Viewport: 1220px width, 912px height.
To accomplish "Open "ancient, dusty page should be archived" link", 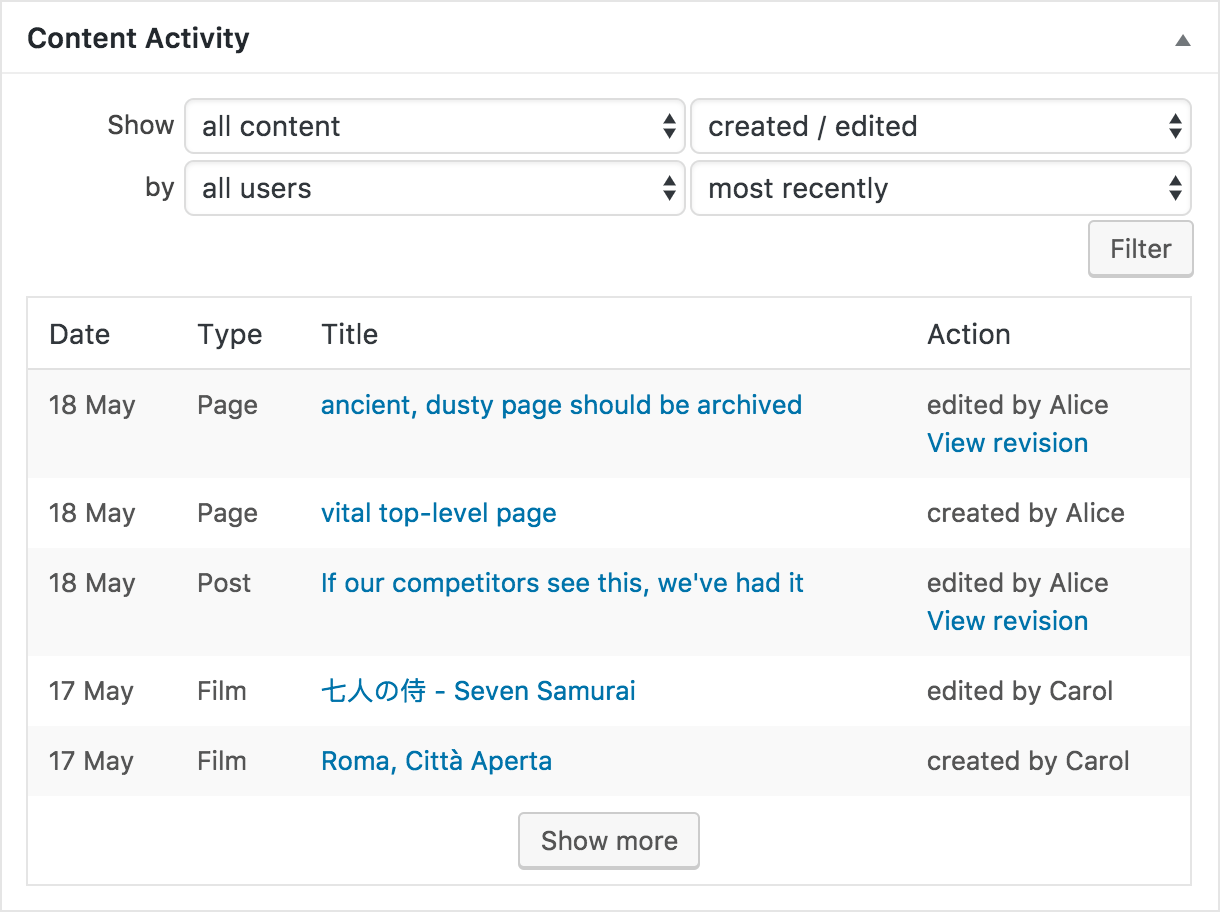I will (561, 405).
